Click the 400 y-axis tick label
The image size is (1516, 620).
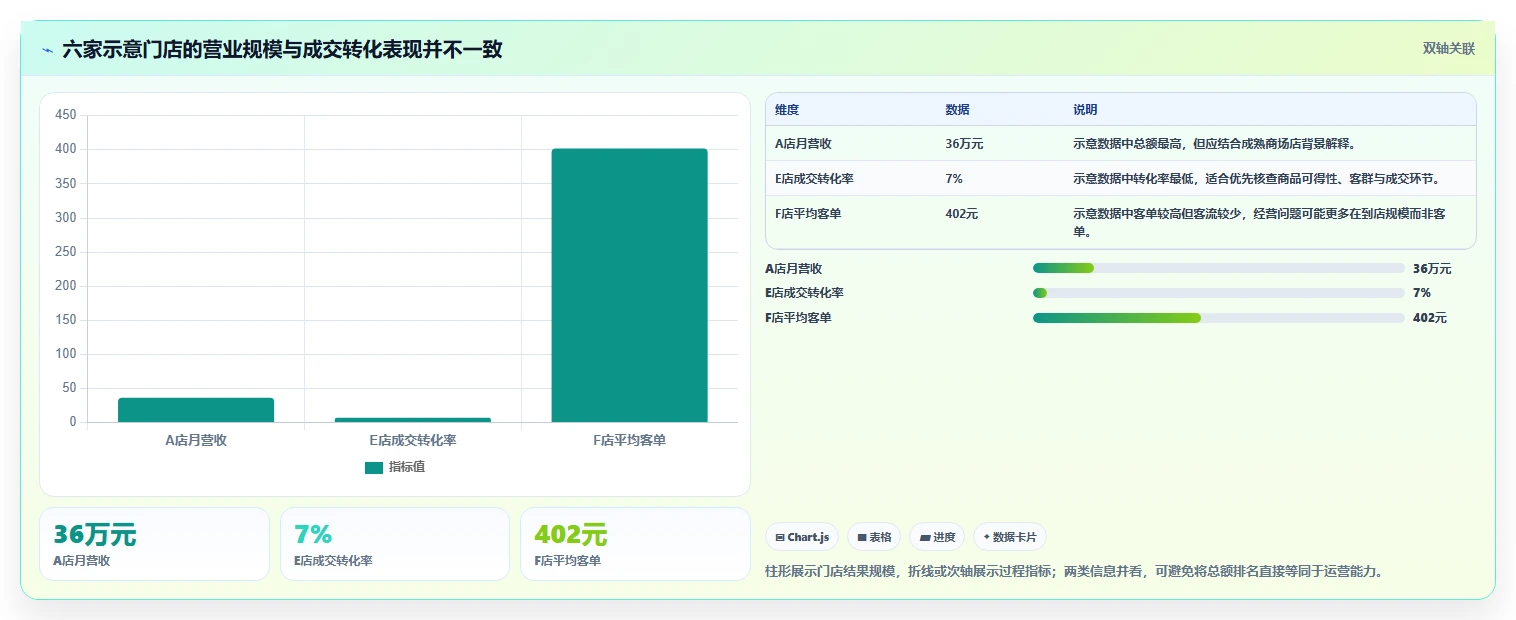click(x=66, y=149)
